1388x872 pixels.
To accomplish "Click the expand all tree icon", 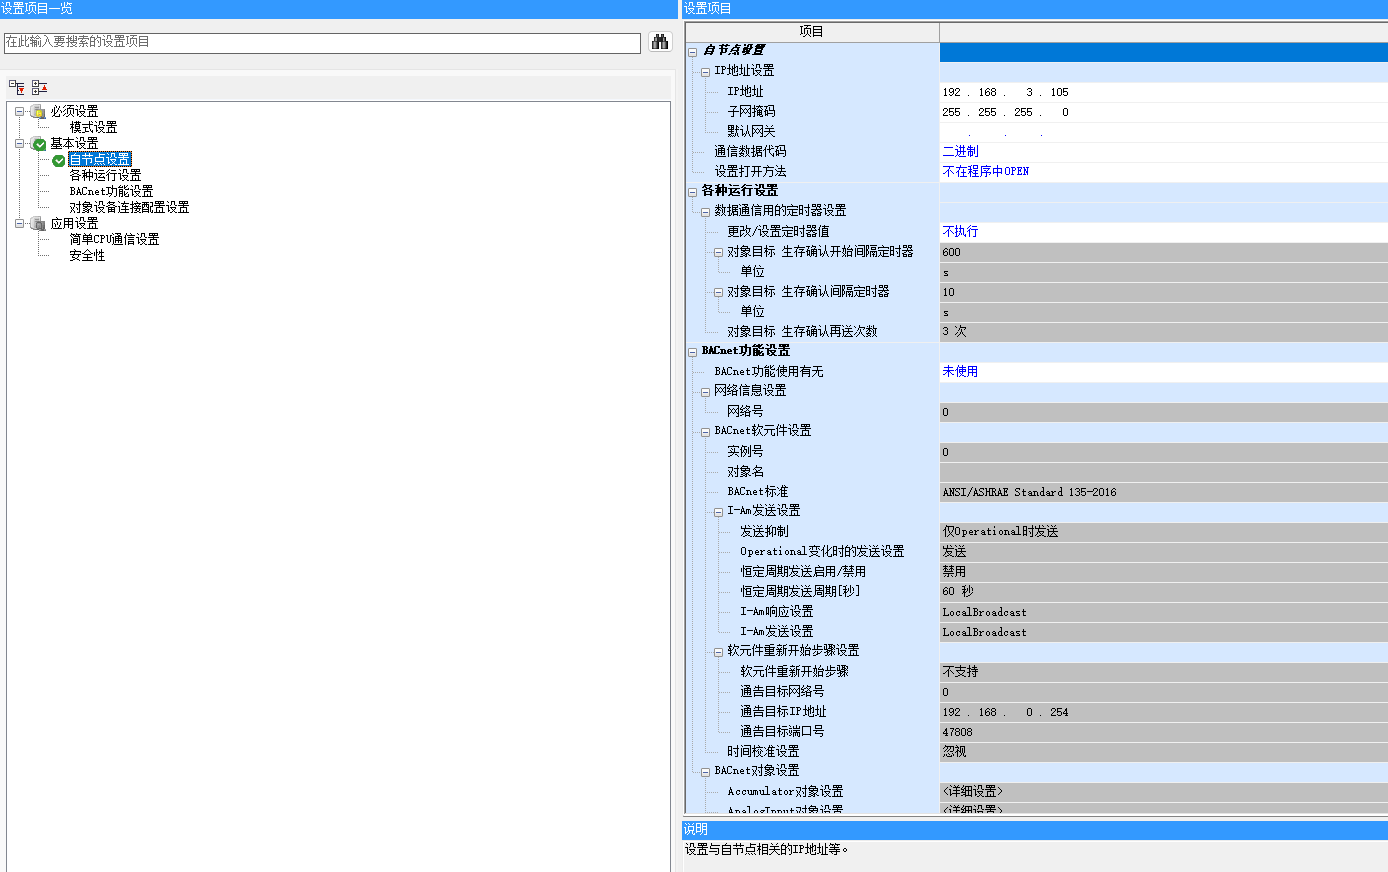I will point(17,88).
